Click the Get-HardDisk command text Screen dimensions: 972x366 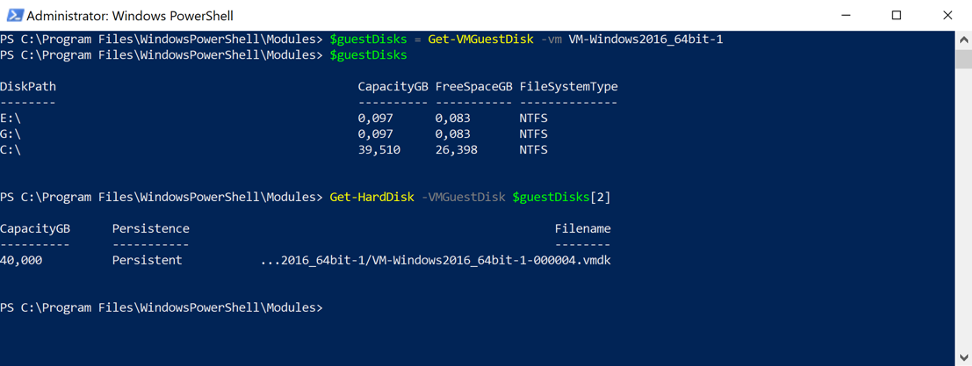coord(371,197)
